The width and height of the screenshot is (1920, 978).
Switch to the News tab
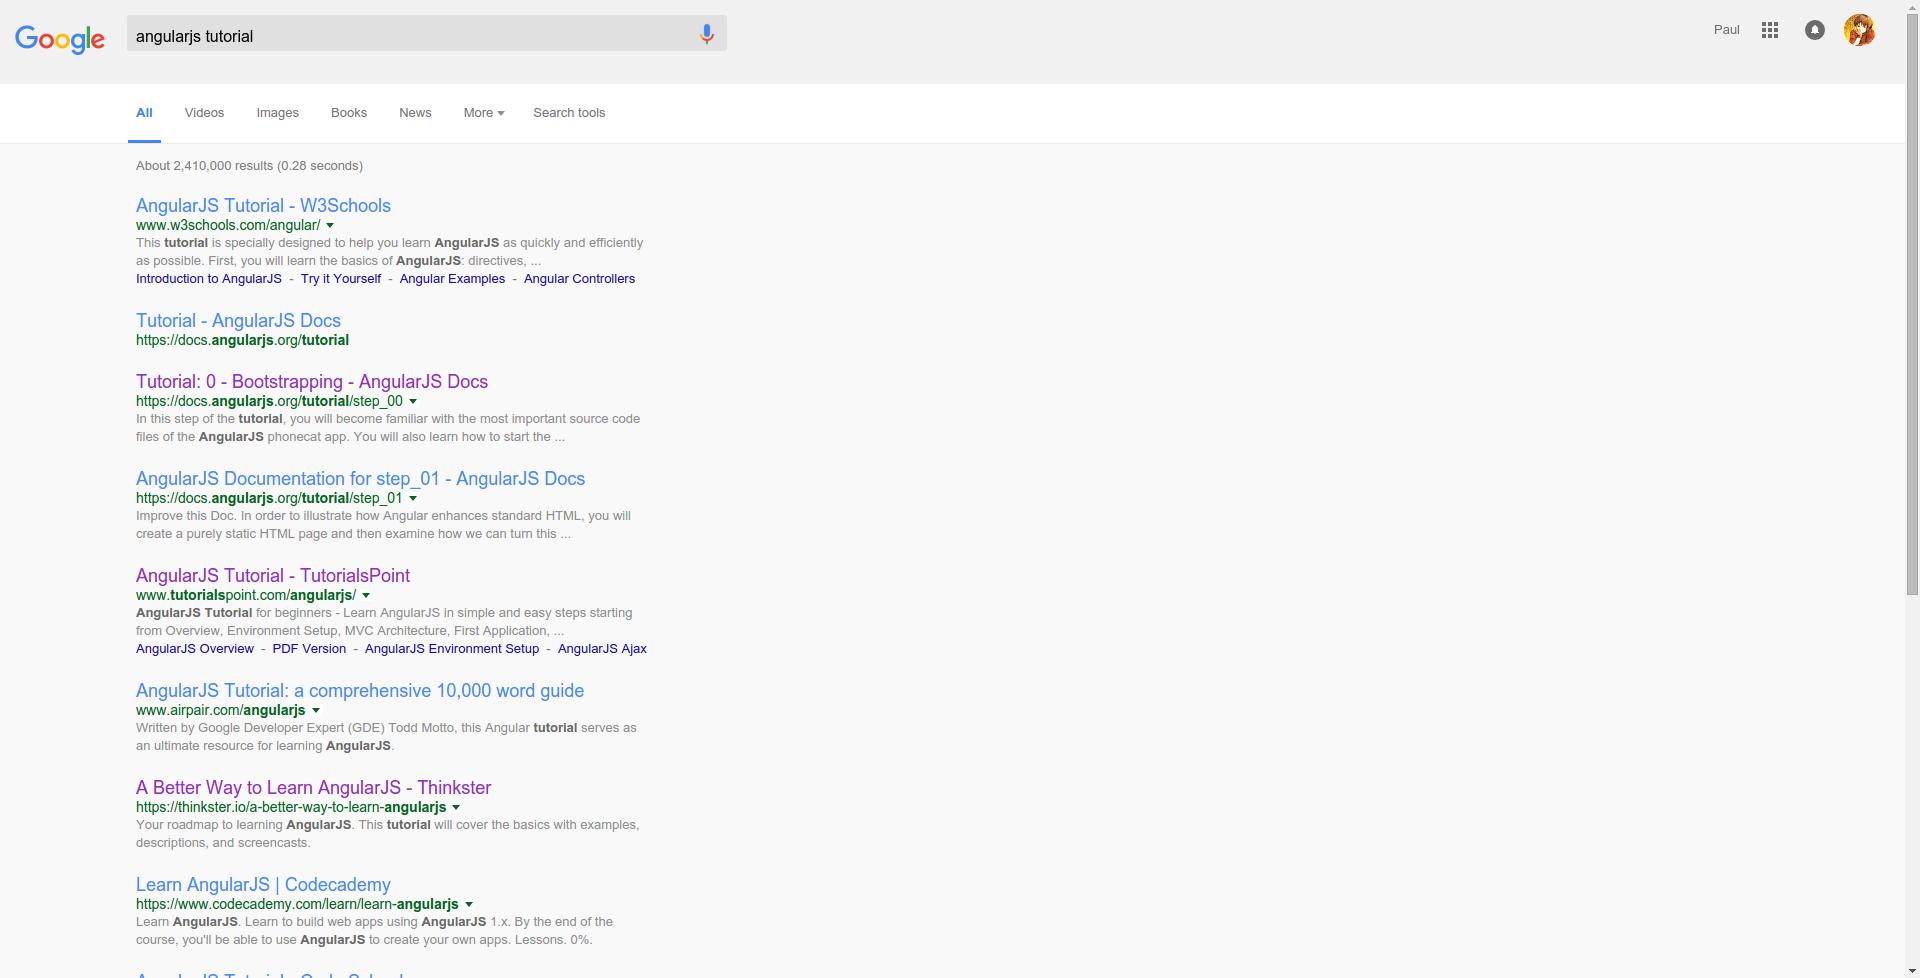coord(415,113)
